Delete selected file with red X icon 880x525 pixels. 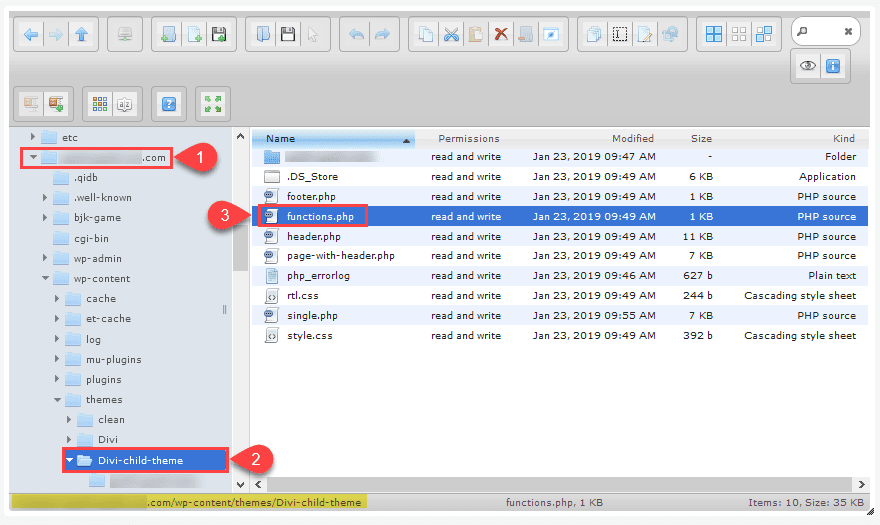point(501,34)
